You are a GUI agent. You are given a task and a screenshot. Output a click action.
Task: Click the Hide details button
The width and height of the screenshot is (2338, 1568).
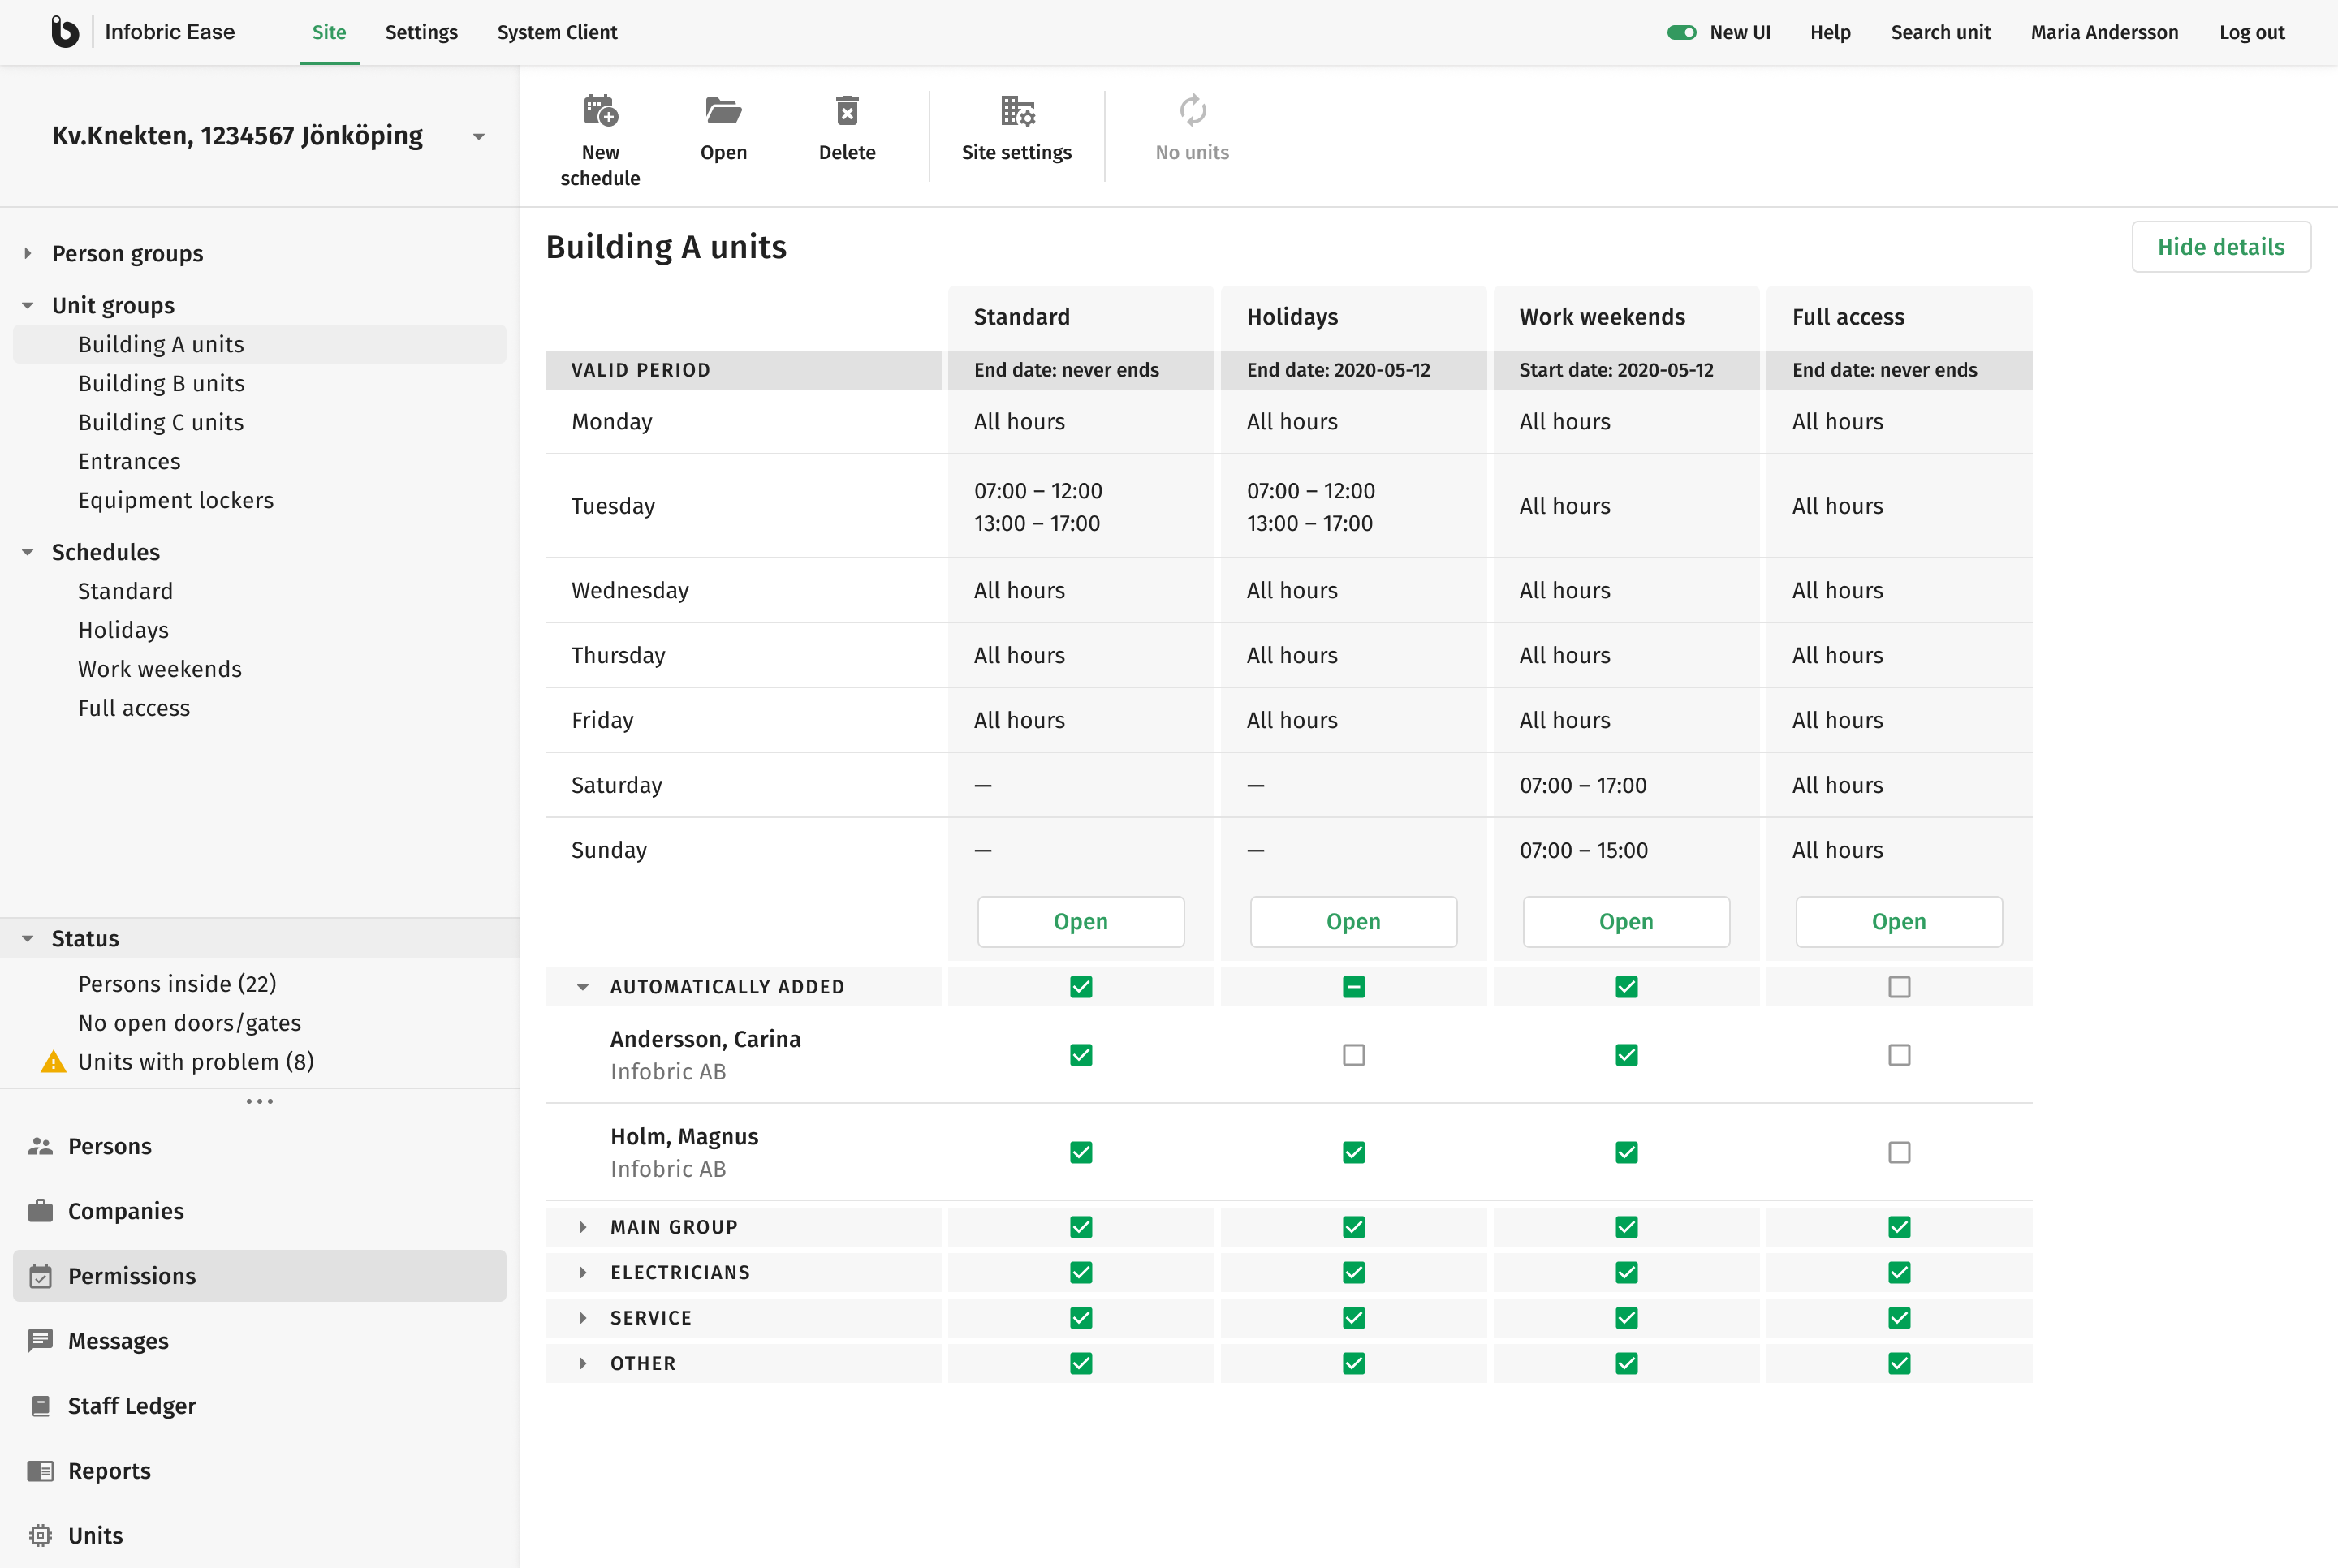coord(2221,247)
